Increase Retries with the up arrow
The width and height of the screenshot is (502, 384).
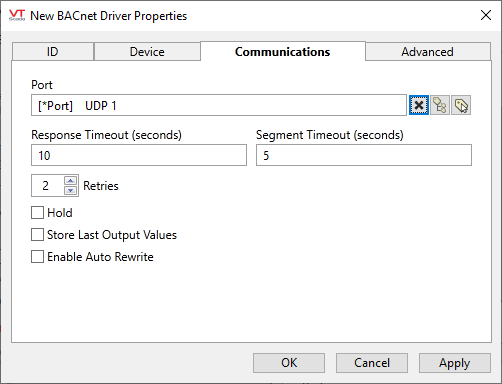coord(71,181)
